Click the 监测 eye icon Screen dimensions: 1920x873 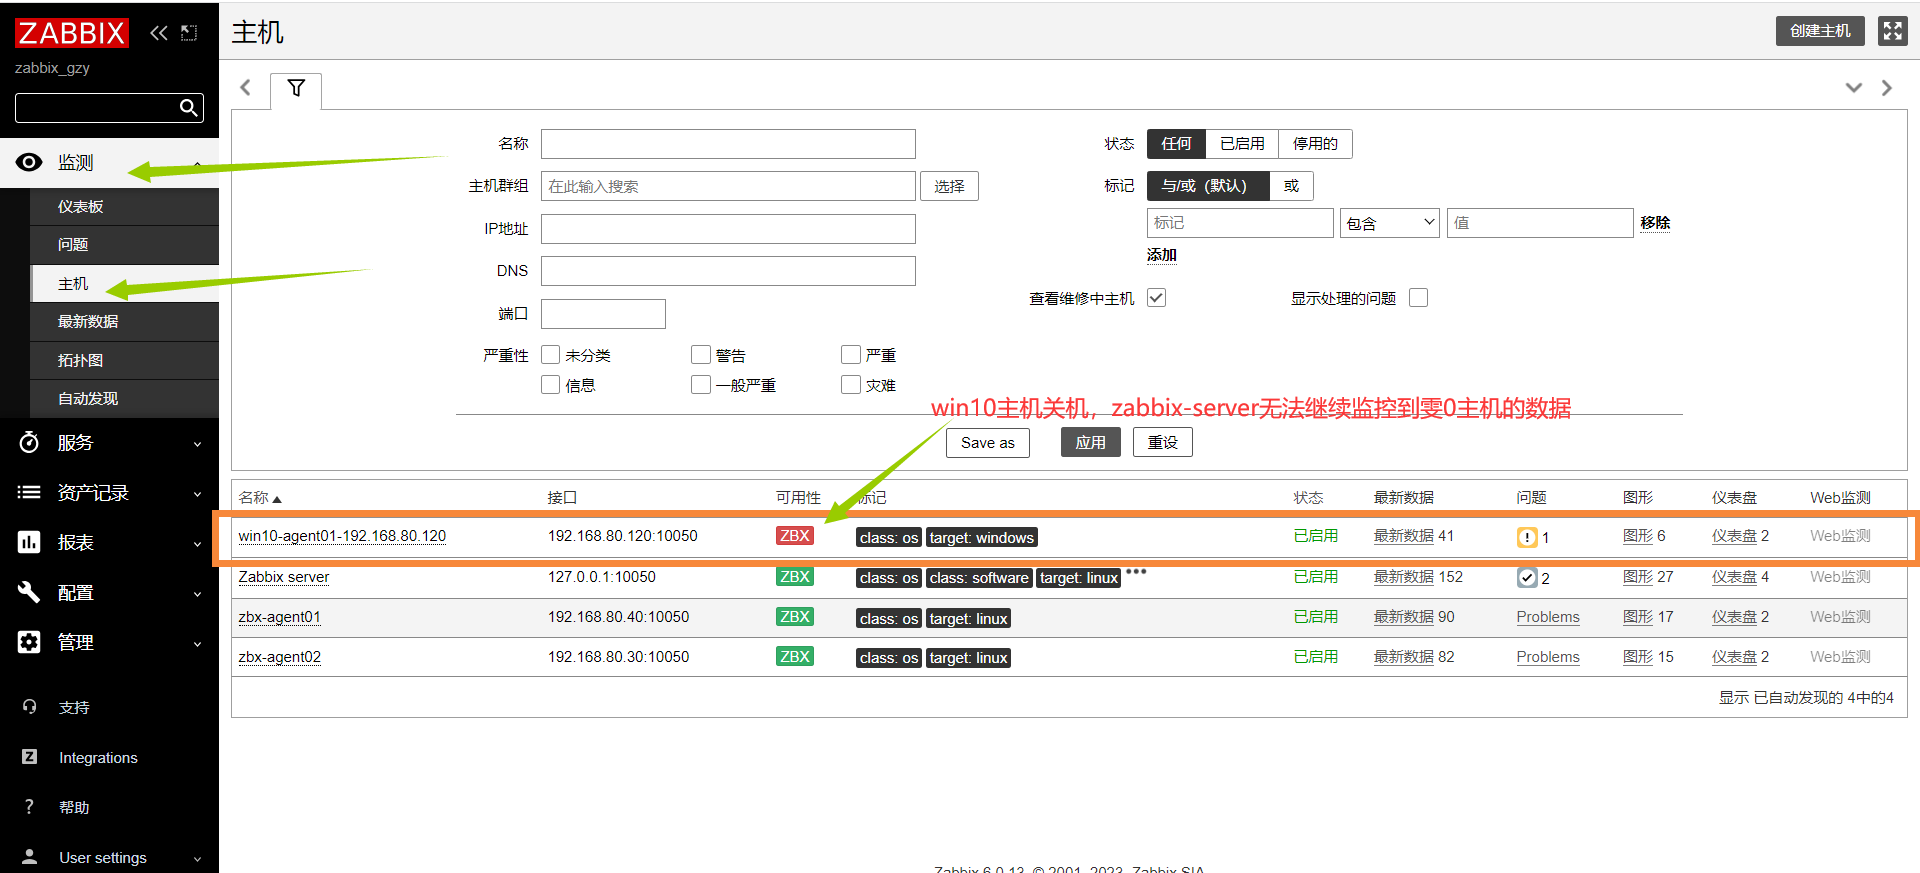pyautogui.click(x=29, y=162)
